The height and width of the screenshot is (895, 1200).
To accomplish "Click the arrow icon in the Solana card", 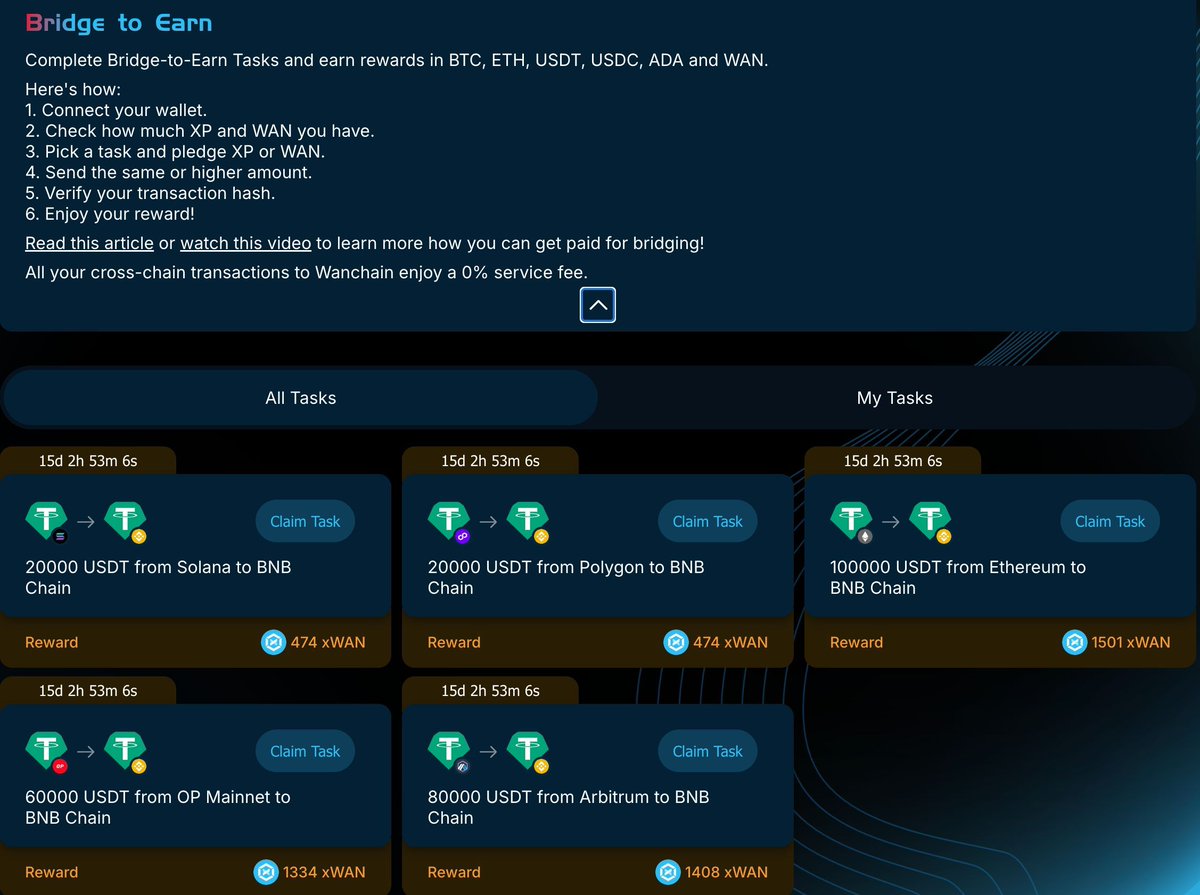I will [x=86, y=521].
